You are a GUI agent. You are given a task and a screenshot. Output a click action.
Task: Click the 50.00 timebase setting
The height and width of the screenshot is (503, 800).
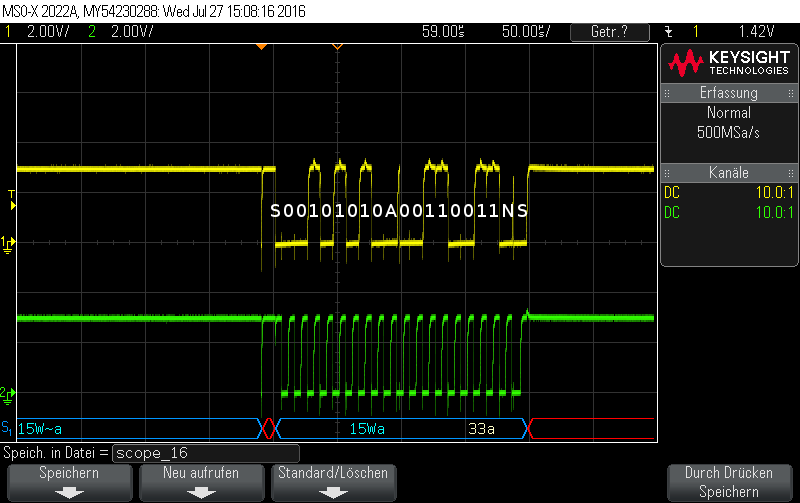[526, 32]
